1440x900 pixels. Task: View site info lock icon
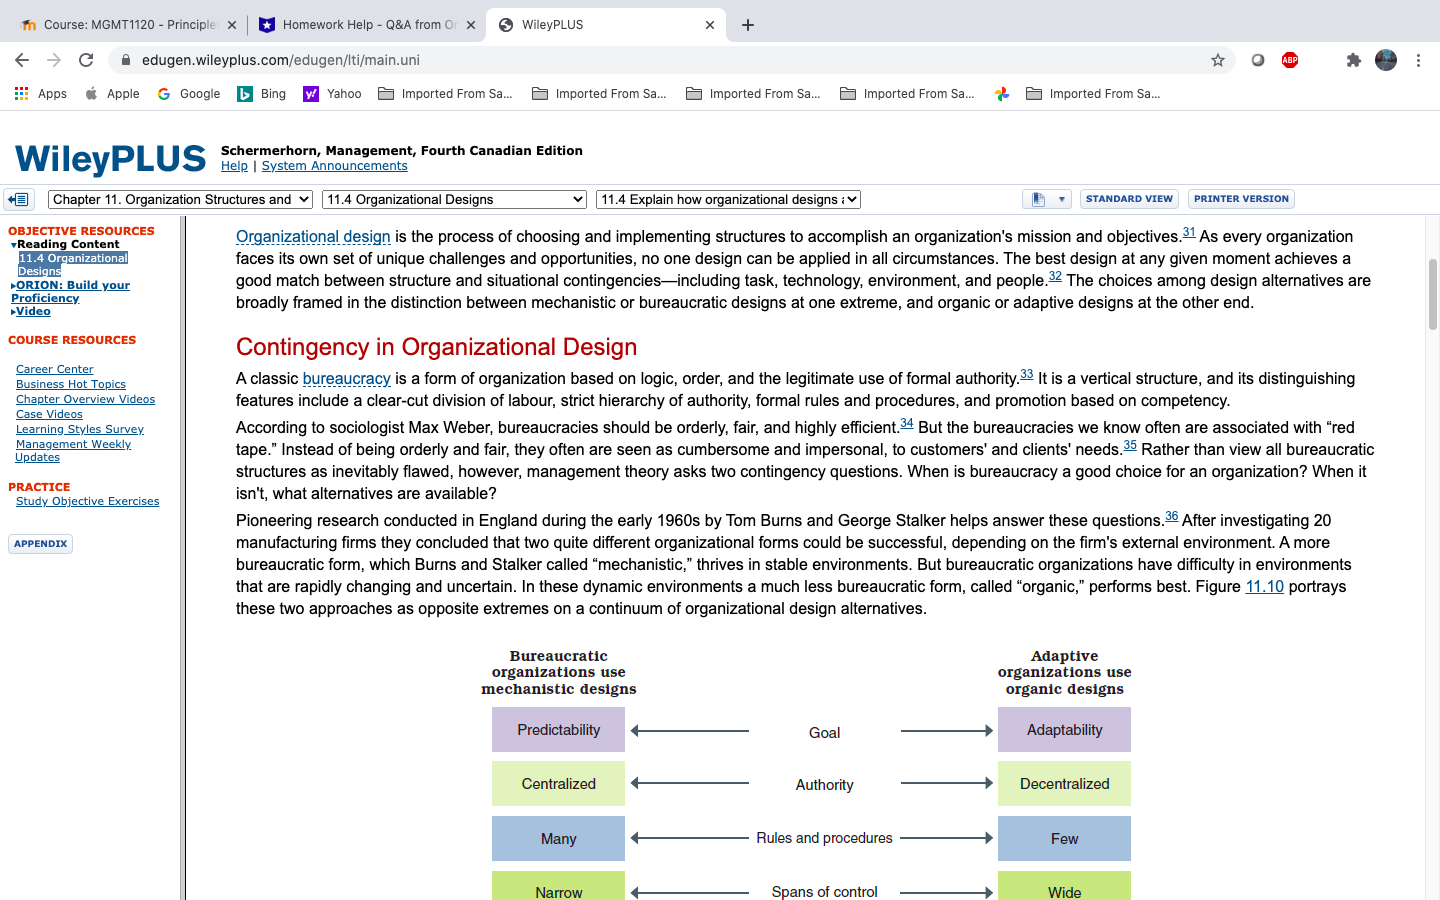pos(126,60)
